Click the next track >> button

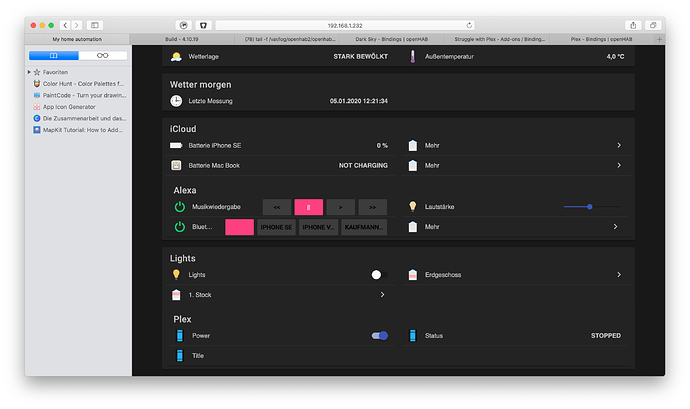click(x=373, y=207)
